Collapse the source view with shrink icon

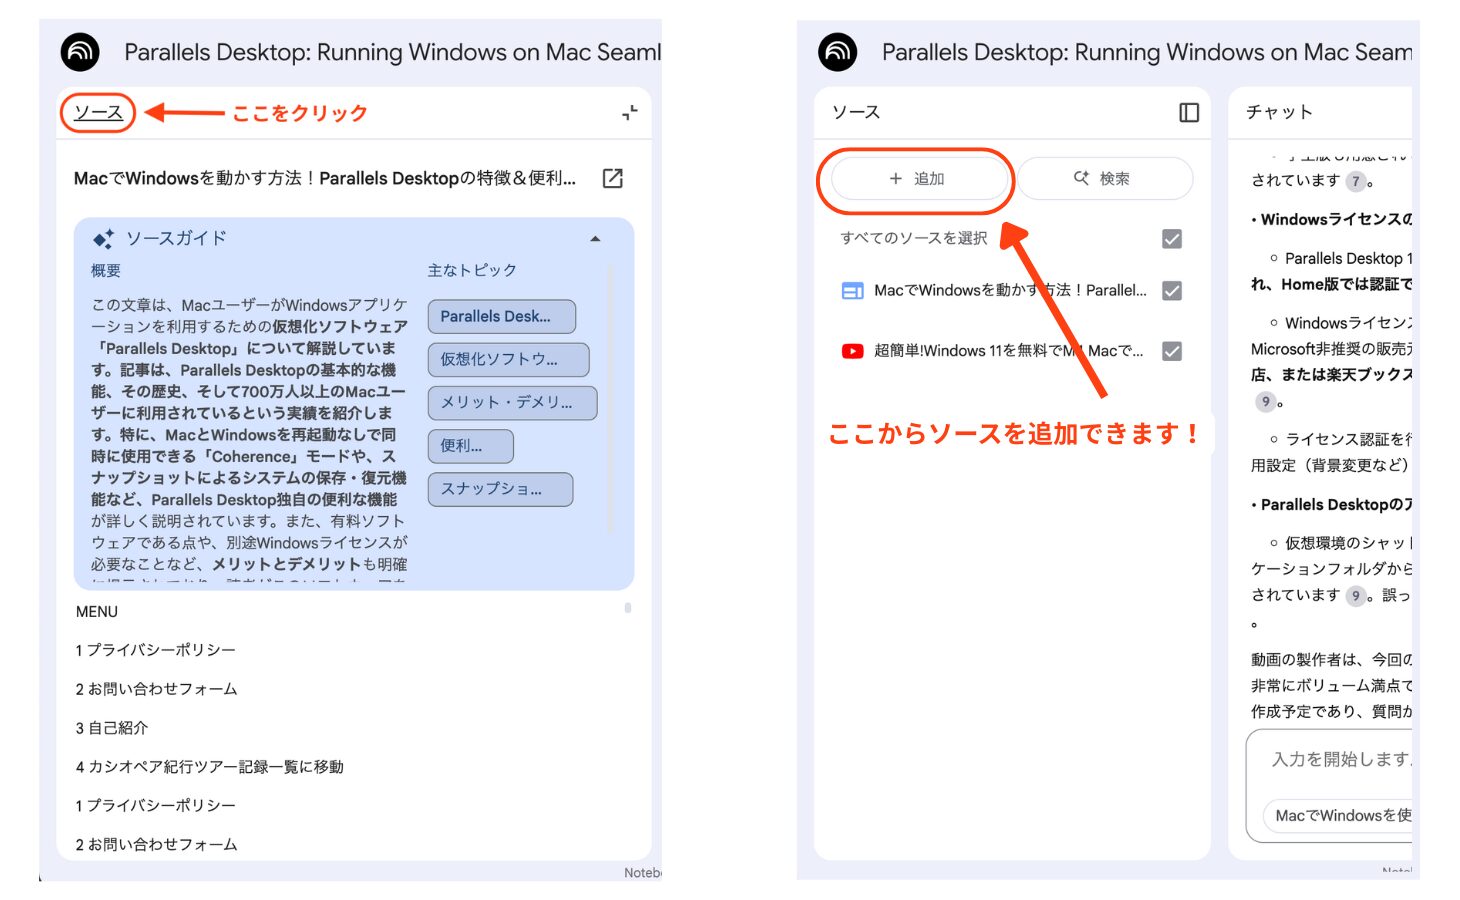pyautogui.click(x=629, y=113)
